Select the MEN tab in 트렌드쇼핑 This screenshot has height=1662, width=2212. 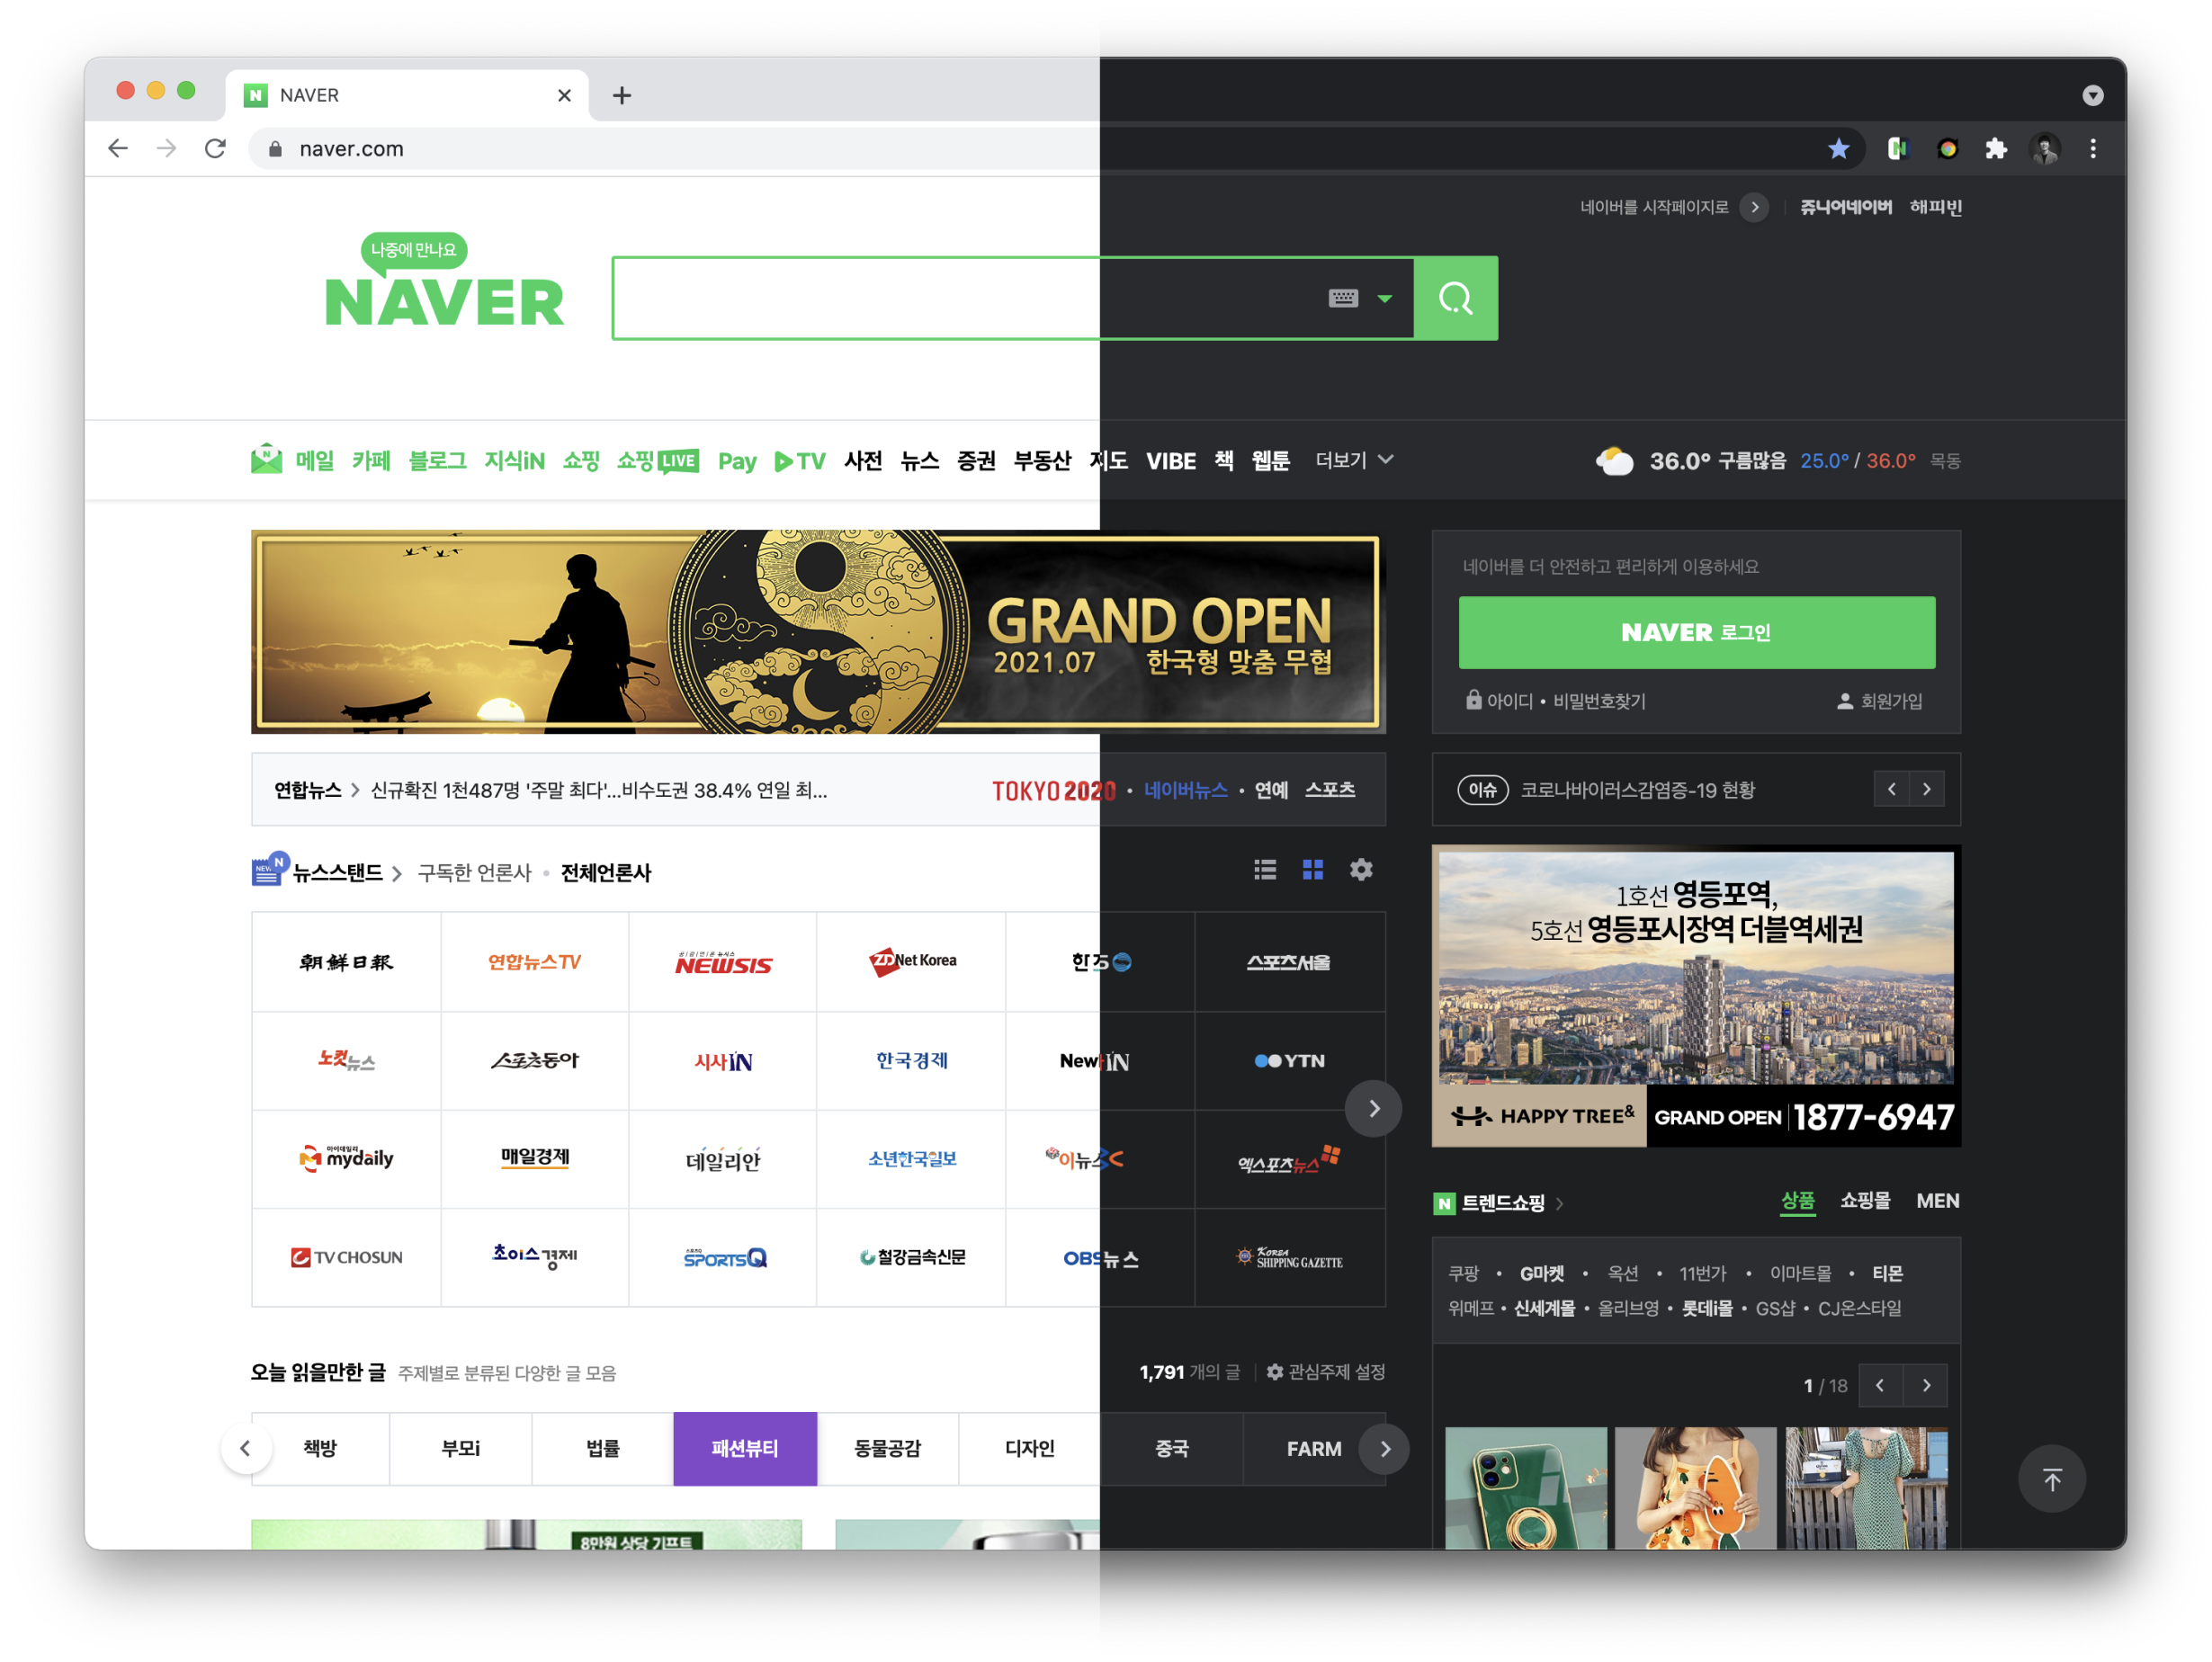[x=1937, y=1201]
